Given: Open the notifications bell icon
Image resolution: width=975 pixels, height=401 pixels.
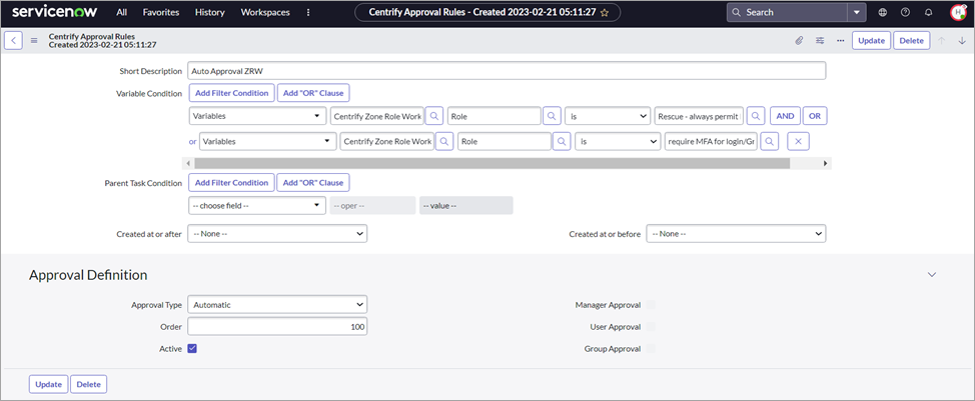Looking at the screenshot, I should [928, 12].
